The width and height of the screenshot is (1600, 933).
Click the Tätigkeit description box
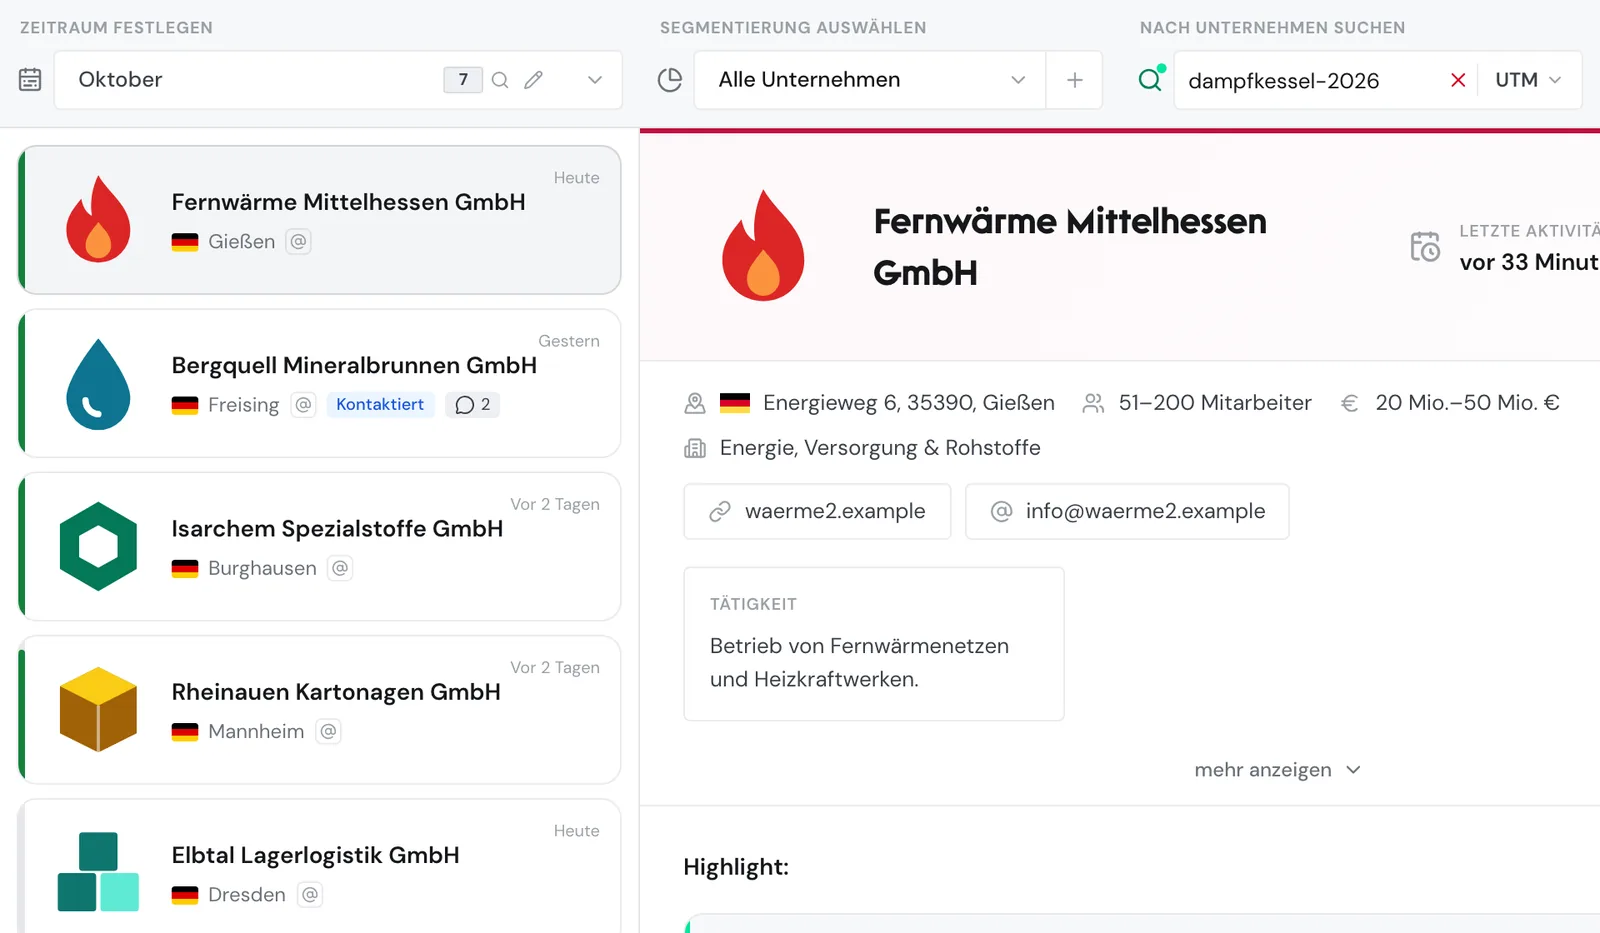point(874,644)
